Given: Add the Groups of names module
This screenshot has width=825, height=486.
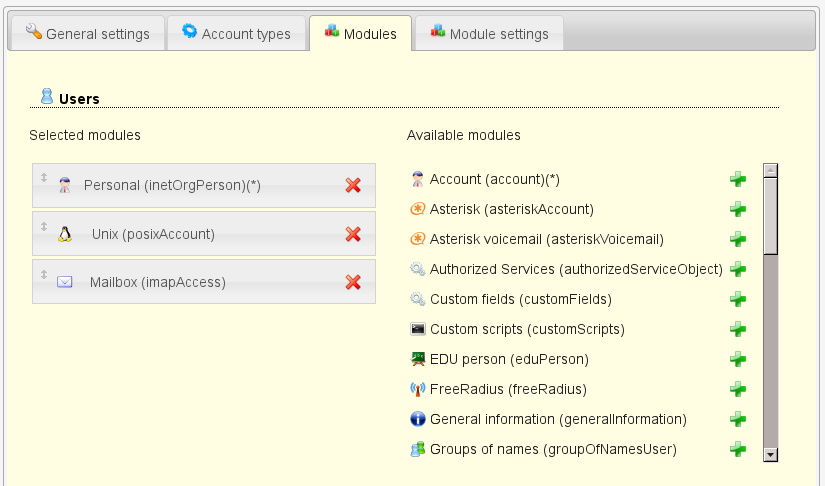Looking at the screenshot, I should coord(738,449).
